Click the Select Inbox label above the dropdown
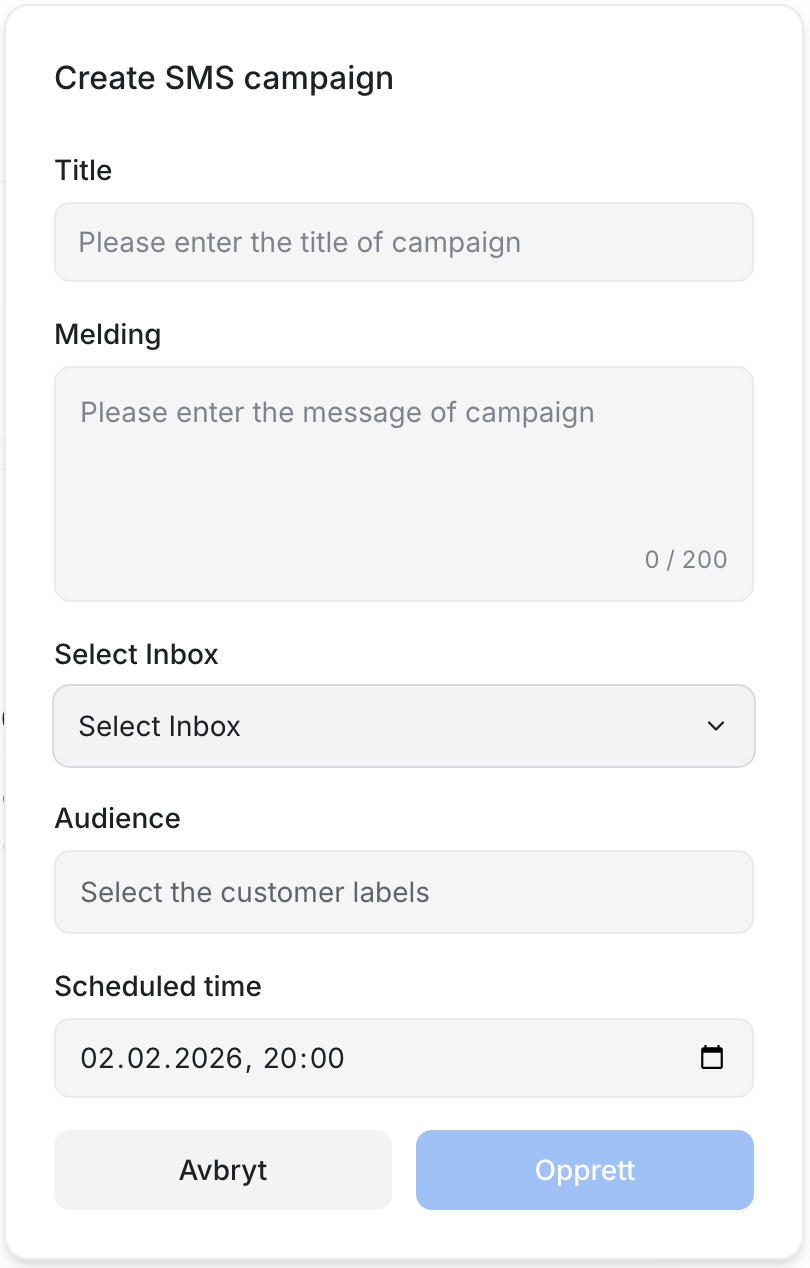 [x=136, y=654]
